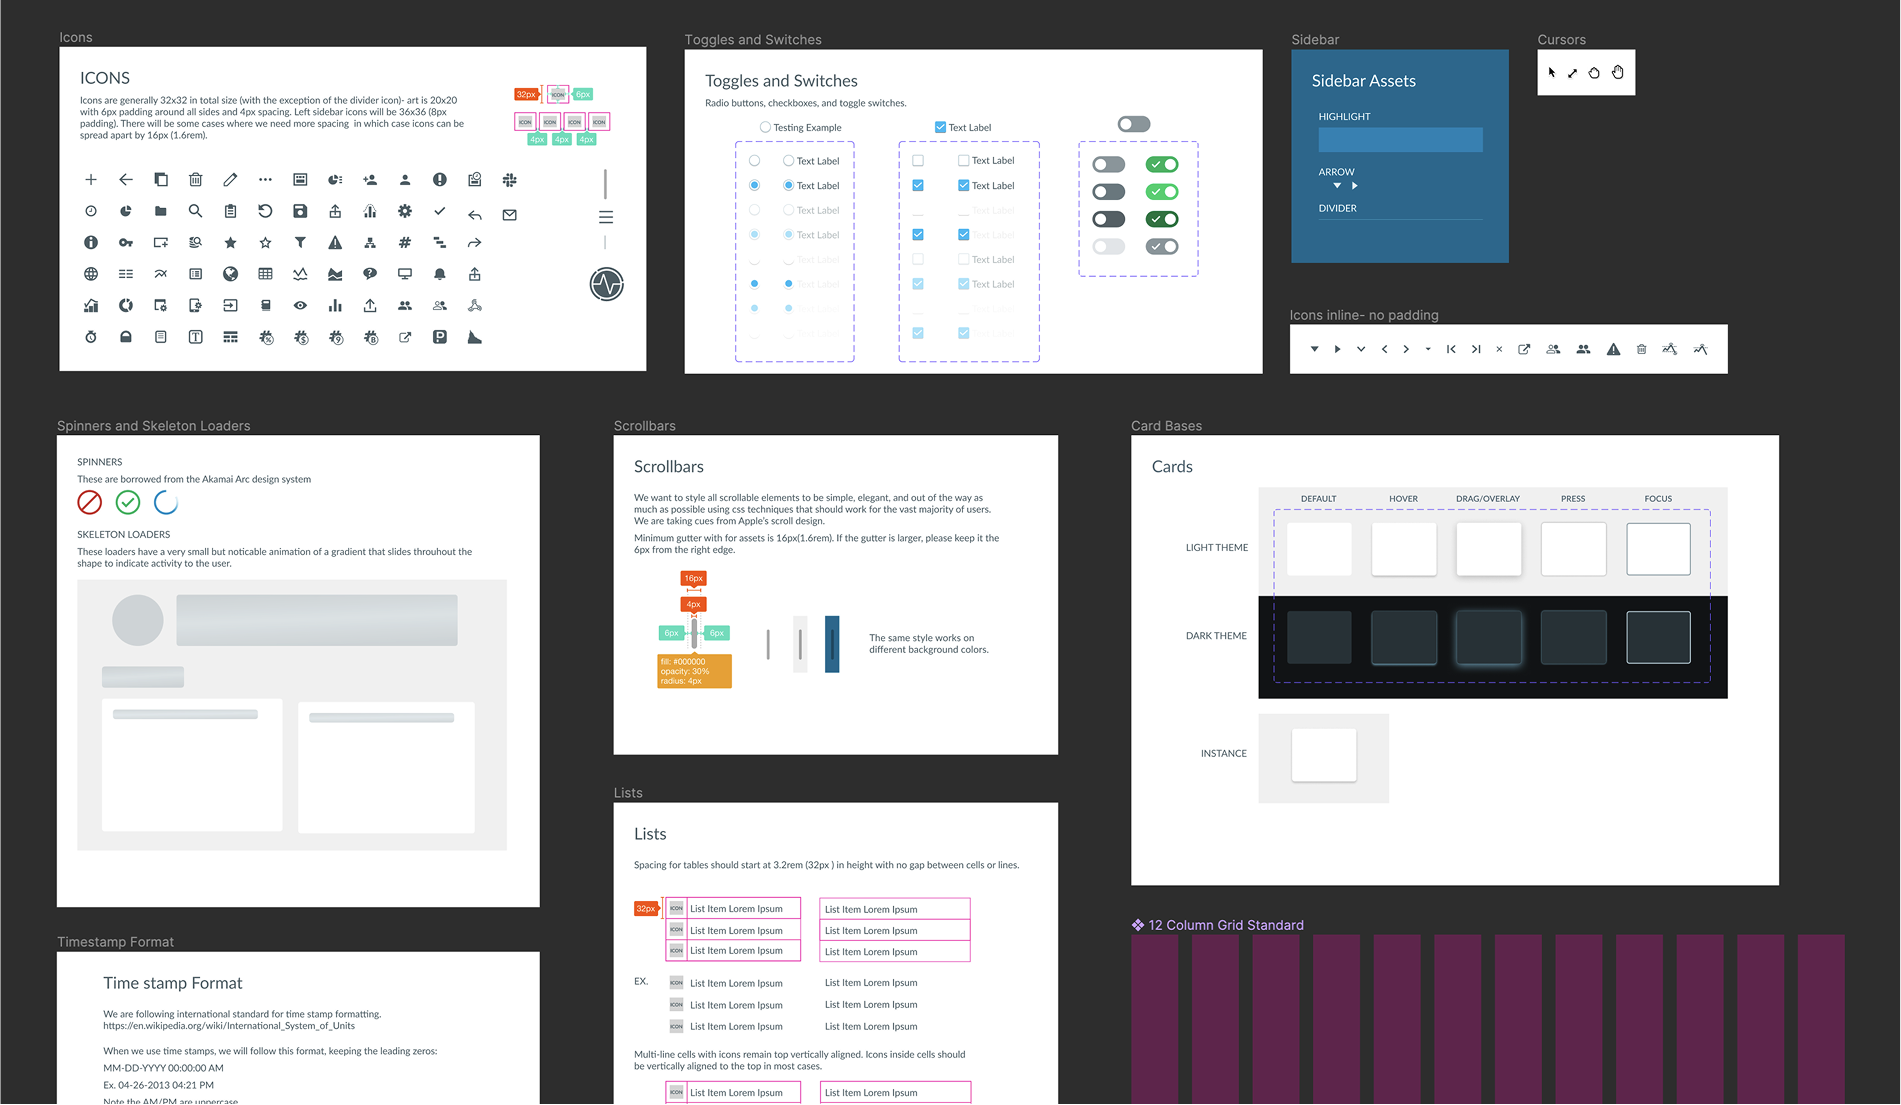1901x1105 pixels.
Task: Click the pencil edit icon in the Icons grid
Action: click(x=230, y=180)
